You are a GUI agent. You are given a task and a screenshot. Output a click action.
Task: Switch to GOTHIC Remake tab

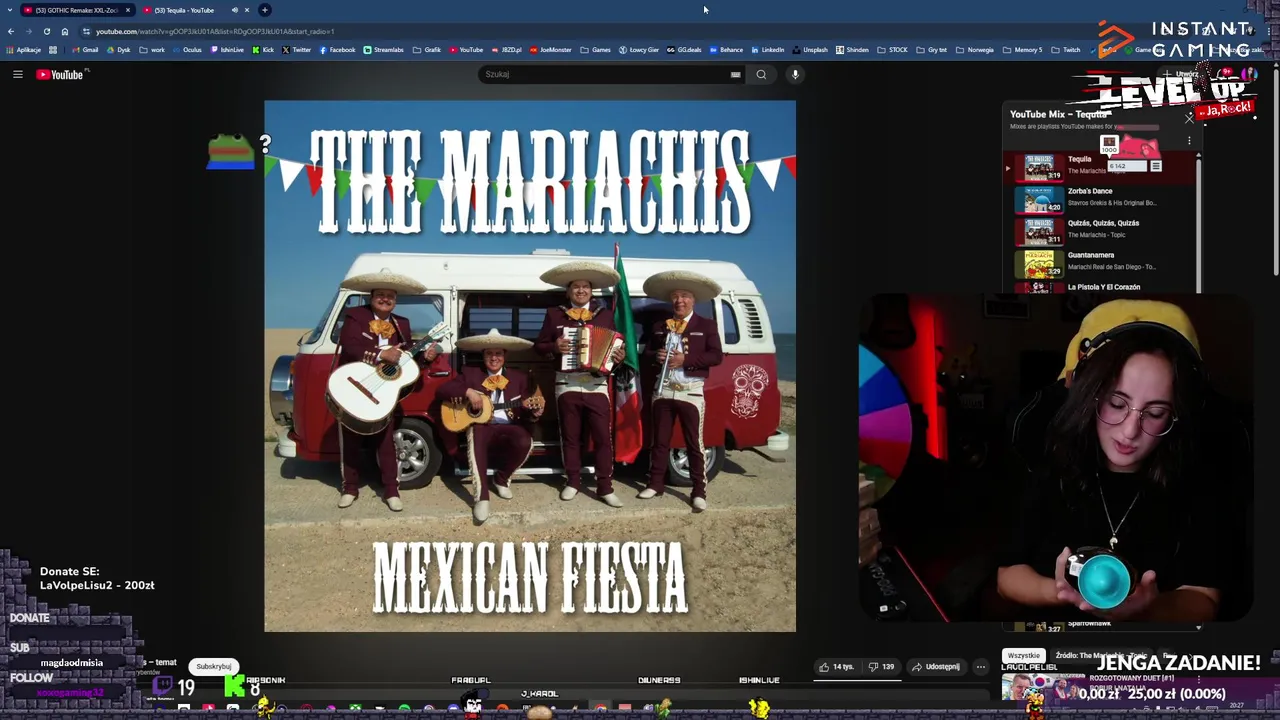pos(78,10)
